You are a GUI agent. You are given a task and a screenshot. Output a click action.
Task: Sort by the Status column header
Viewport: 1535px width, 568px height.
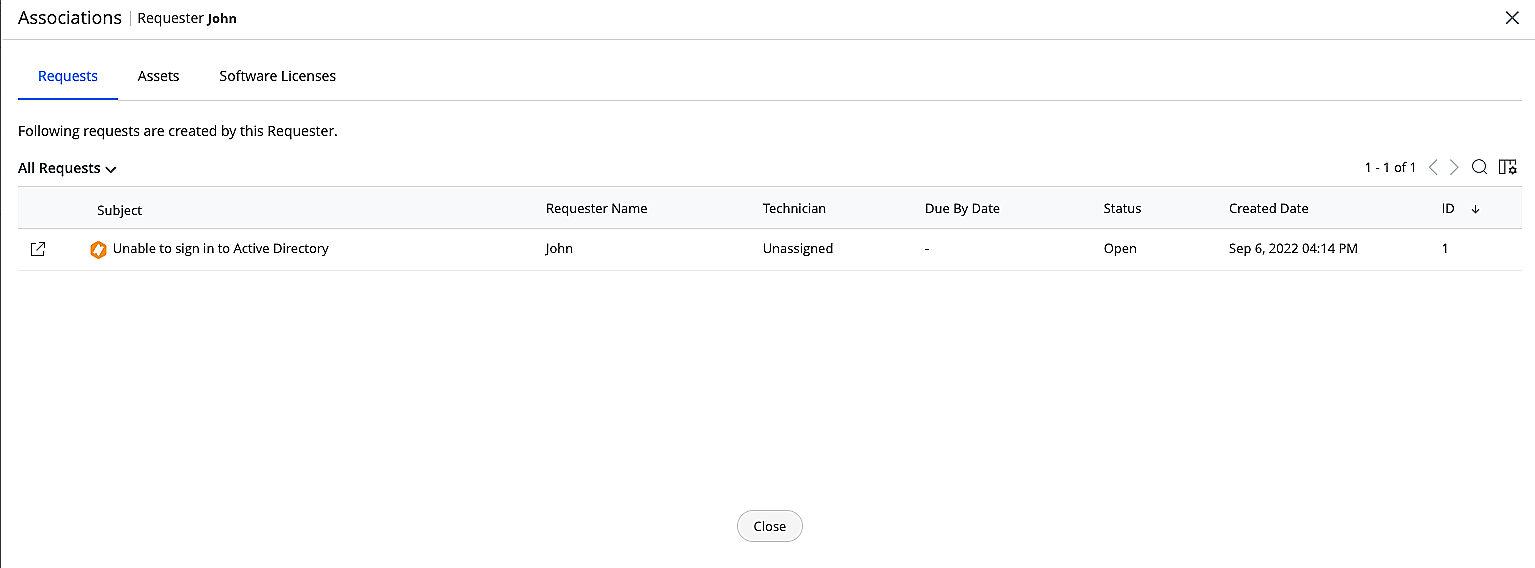(1122, 209)
